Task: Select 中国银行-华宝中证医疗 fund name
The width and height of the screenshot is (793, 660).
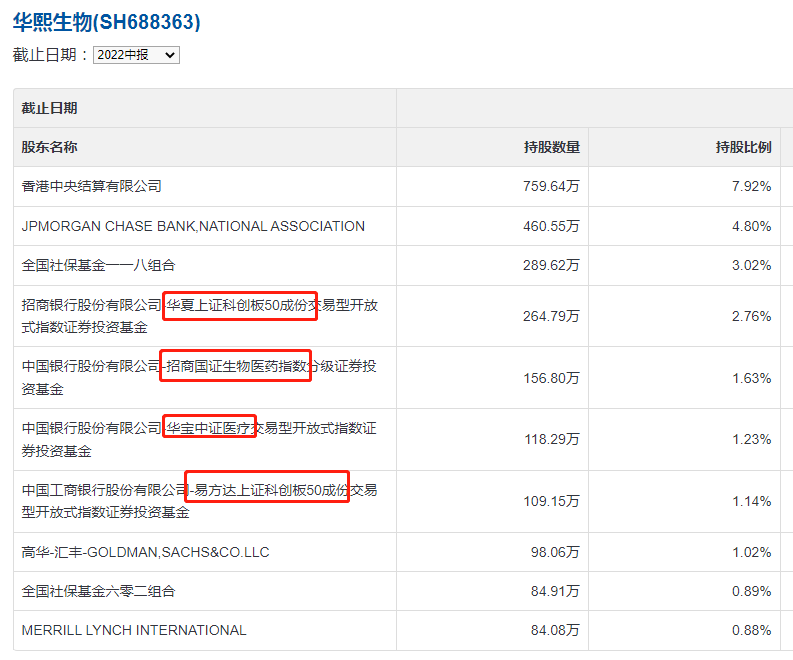Action: pos(199,439)
